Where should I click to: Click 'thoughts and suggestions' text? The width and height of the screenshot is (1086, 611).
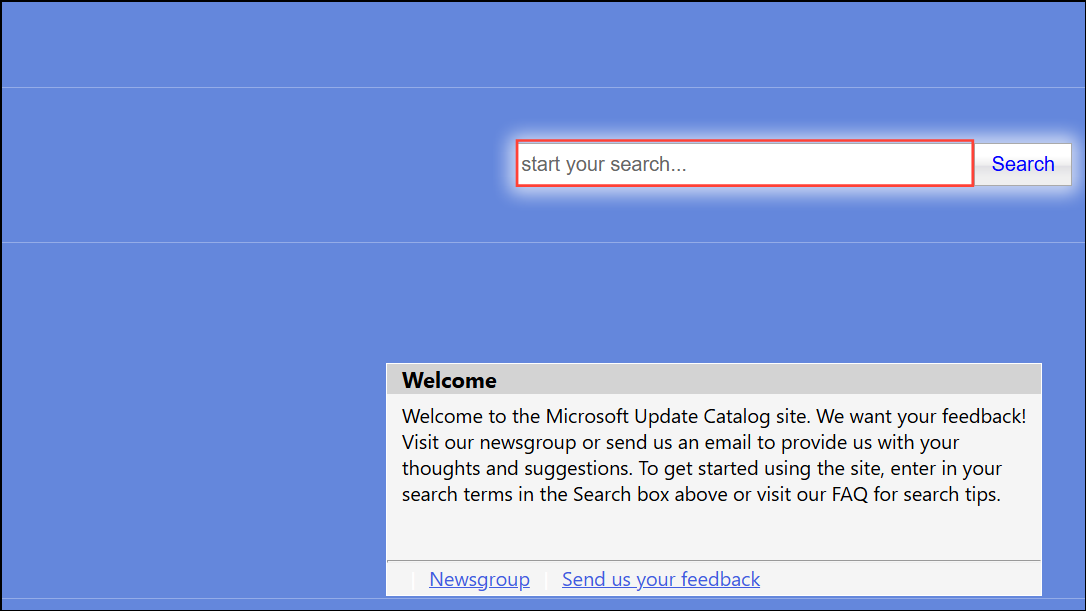coord(515,468)
